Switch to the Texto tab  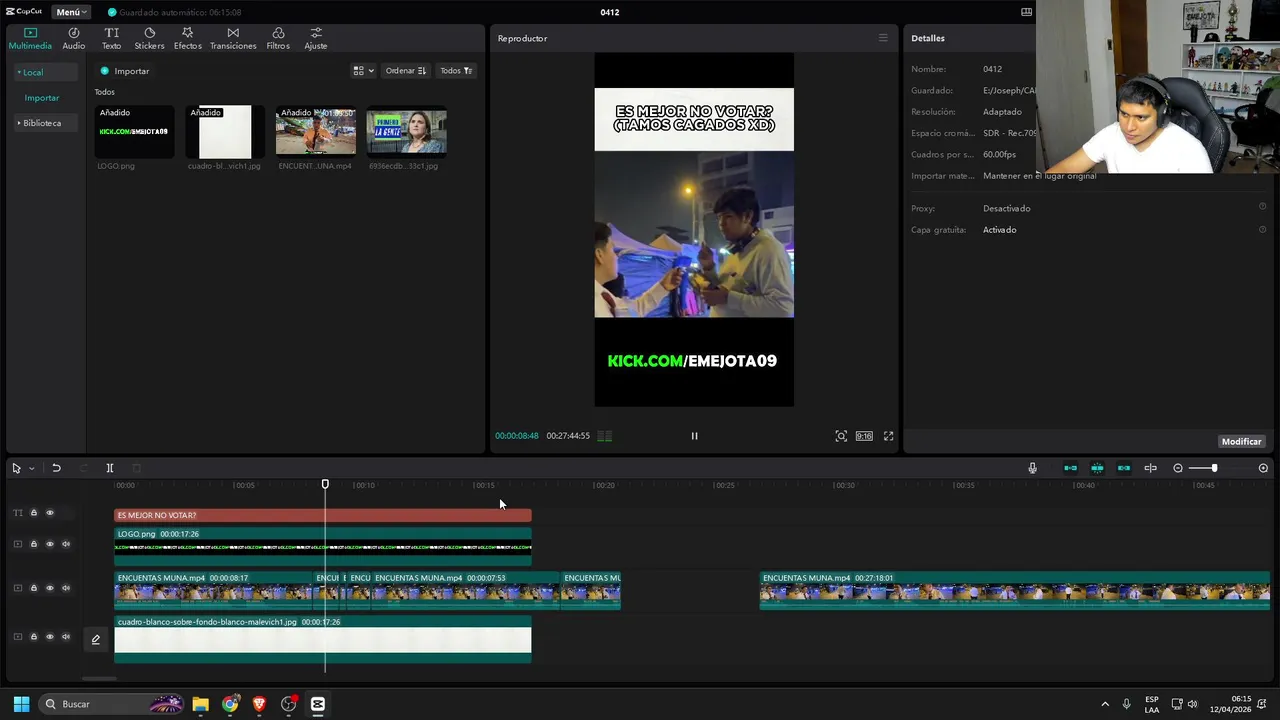(x=111, y=39)
